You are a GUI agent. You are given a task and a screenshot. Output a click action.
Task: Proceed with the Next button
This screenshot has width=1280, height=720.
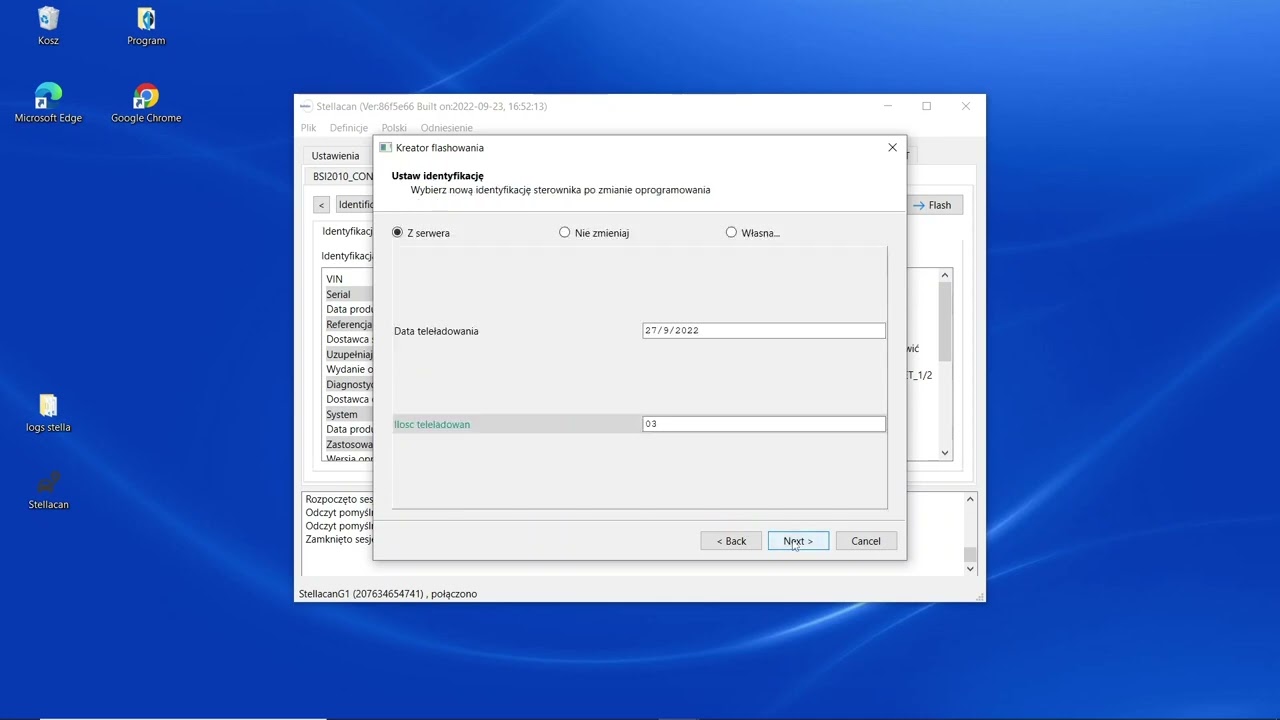pyautogui.click(x=798, y=541)
